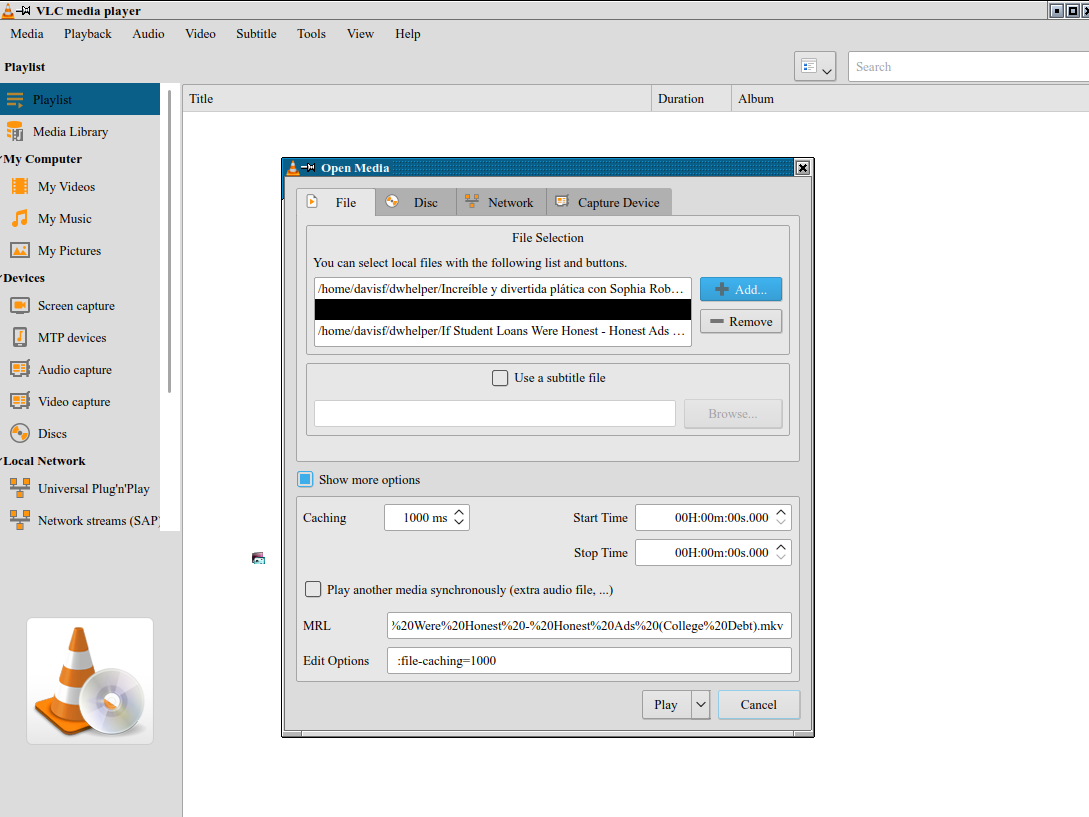Open the playlist view mode dropdown

click(815, 67)
